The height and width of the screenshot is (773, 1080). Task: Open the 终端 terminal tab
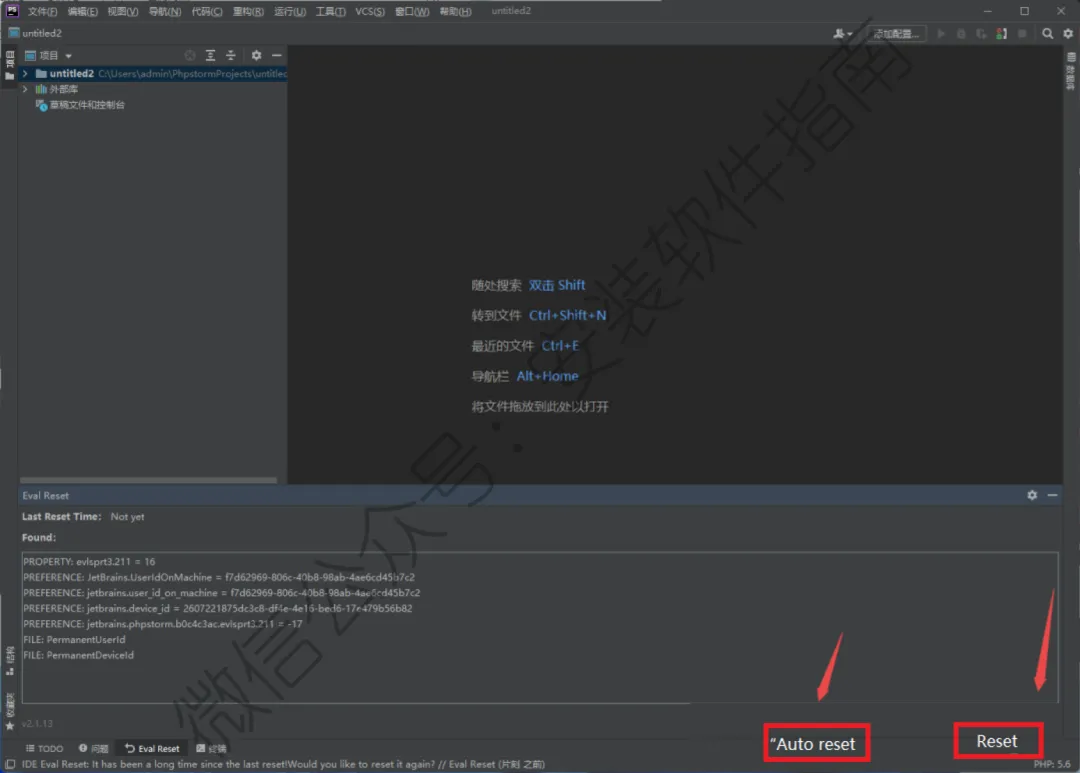211,748
